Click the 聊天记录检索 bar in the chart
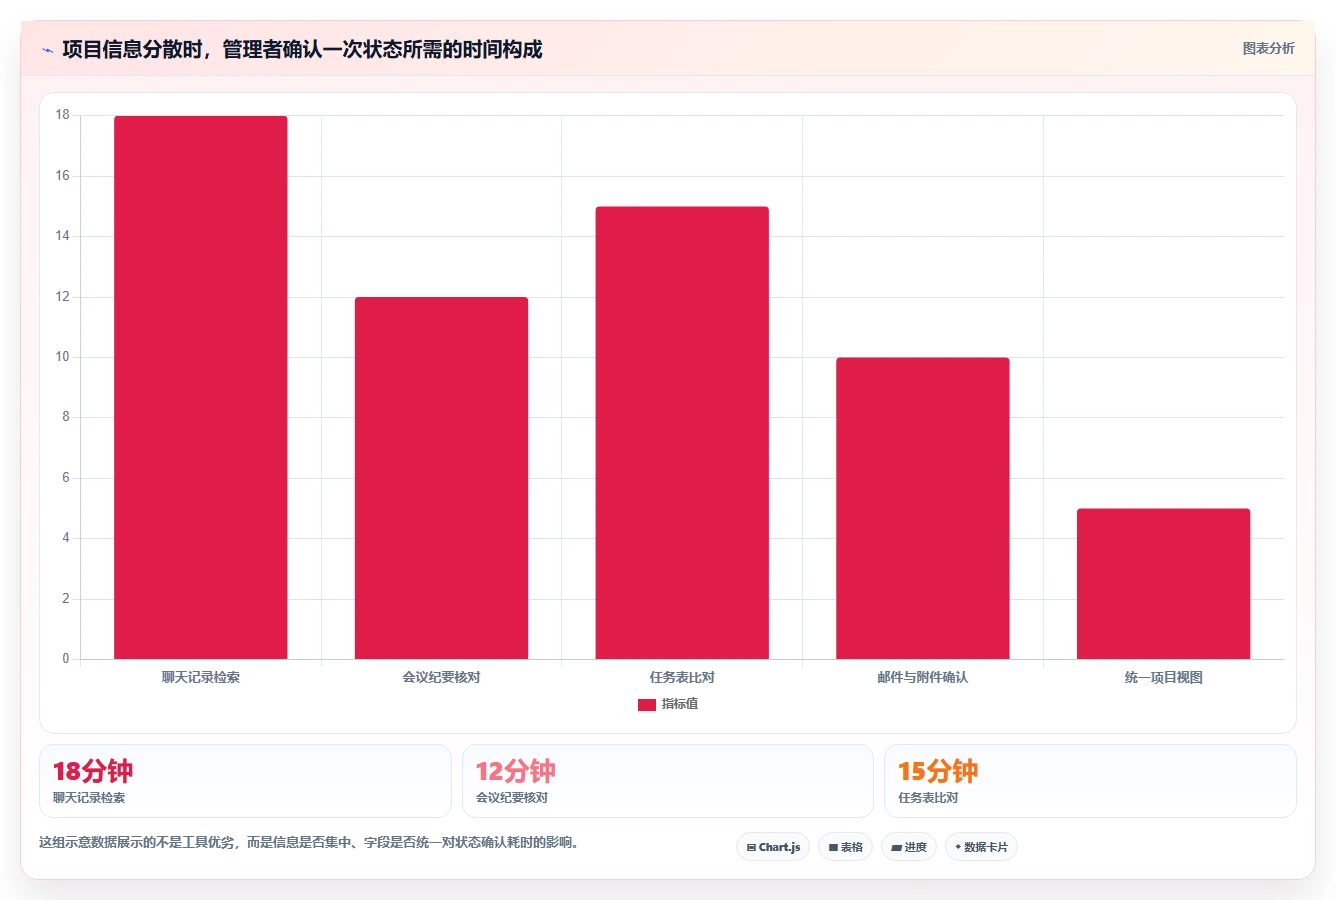 coord(201,388)
